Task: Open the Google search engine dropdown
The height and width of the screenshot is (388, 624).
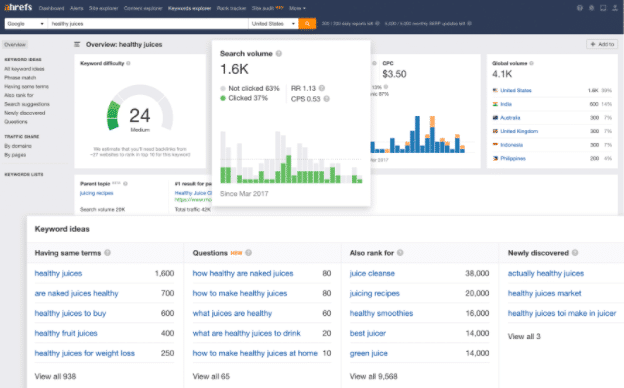Action: 25,24
